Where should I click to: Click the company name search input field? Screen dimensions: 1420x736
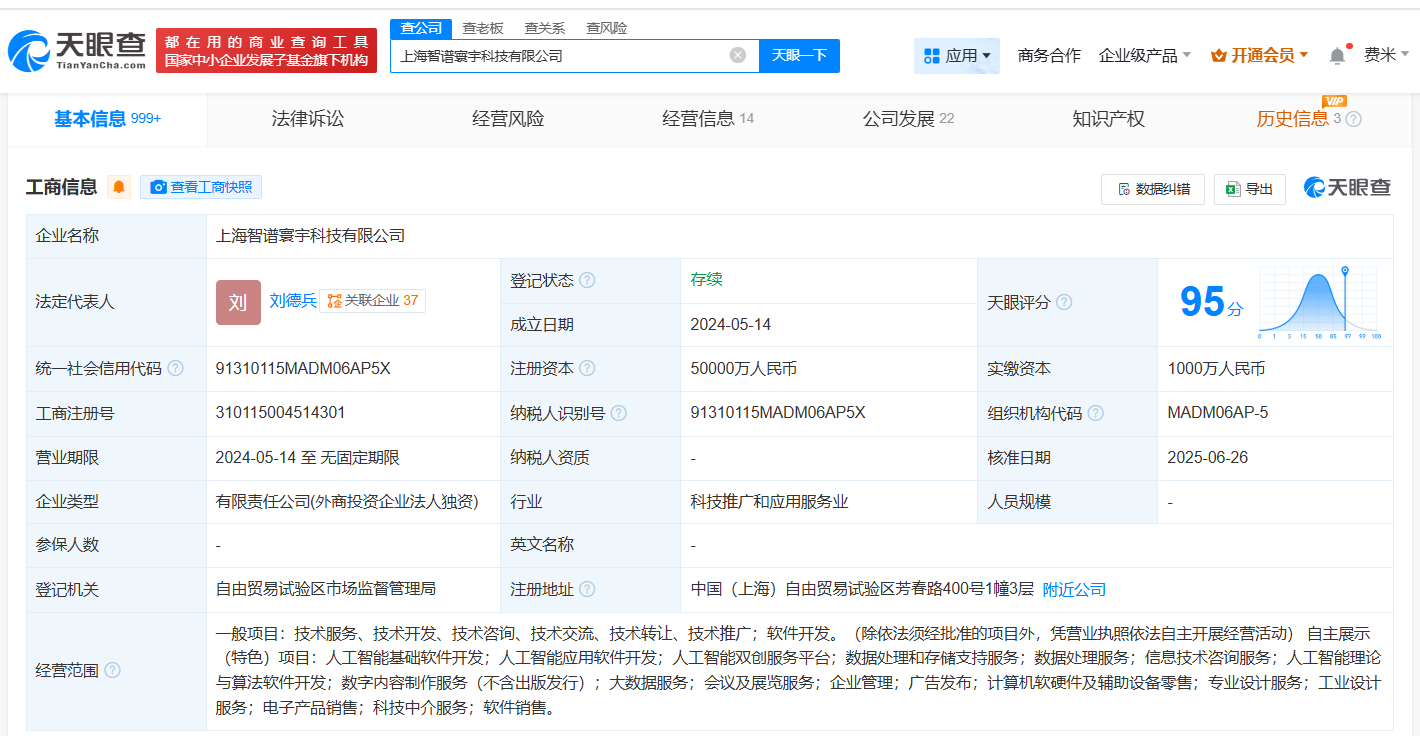coord(560,56)
